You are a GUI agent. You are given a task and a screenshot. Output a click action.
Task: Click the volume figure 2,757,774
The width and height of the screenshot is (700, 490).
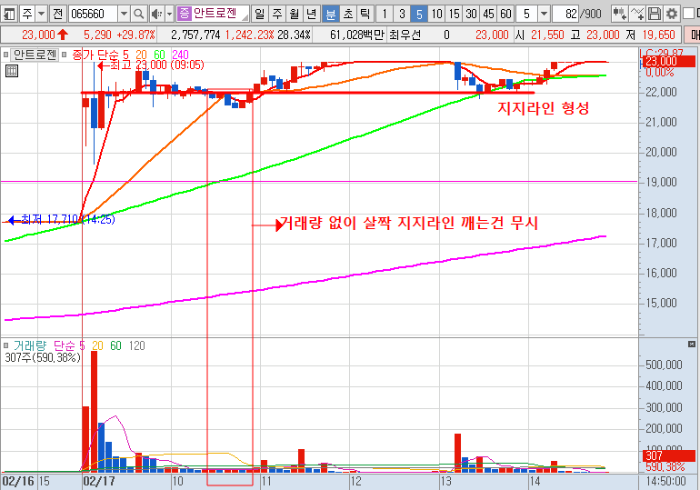196,35
